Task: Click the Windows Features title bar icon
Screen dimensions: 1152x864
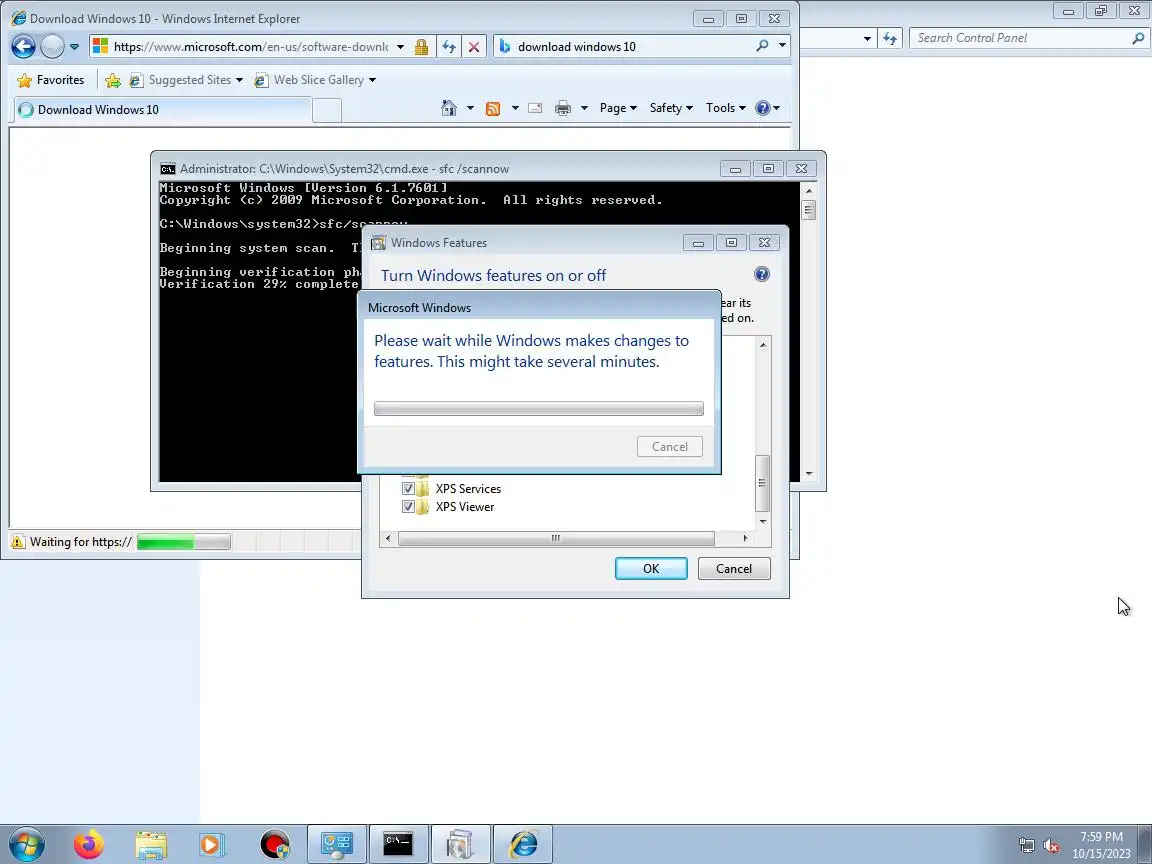Action: click(x=378, y=243)
